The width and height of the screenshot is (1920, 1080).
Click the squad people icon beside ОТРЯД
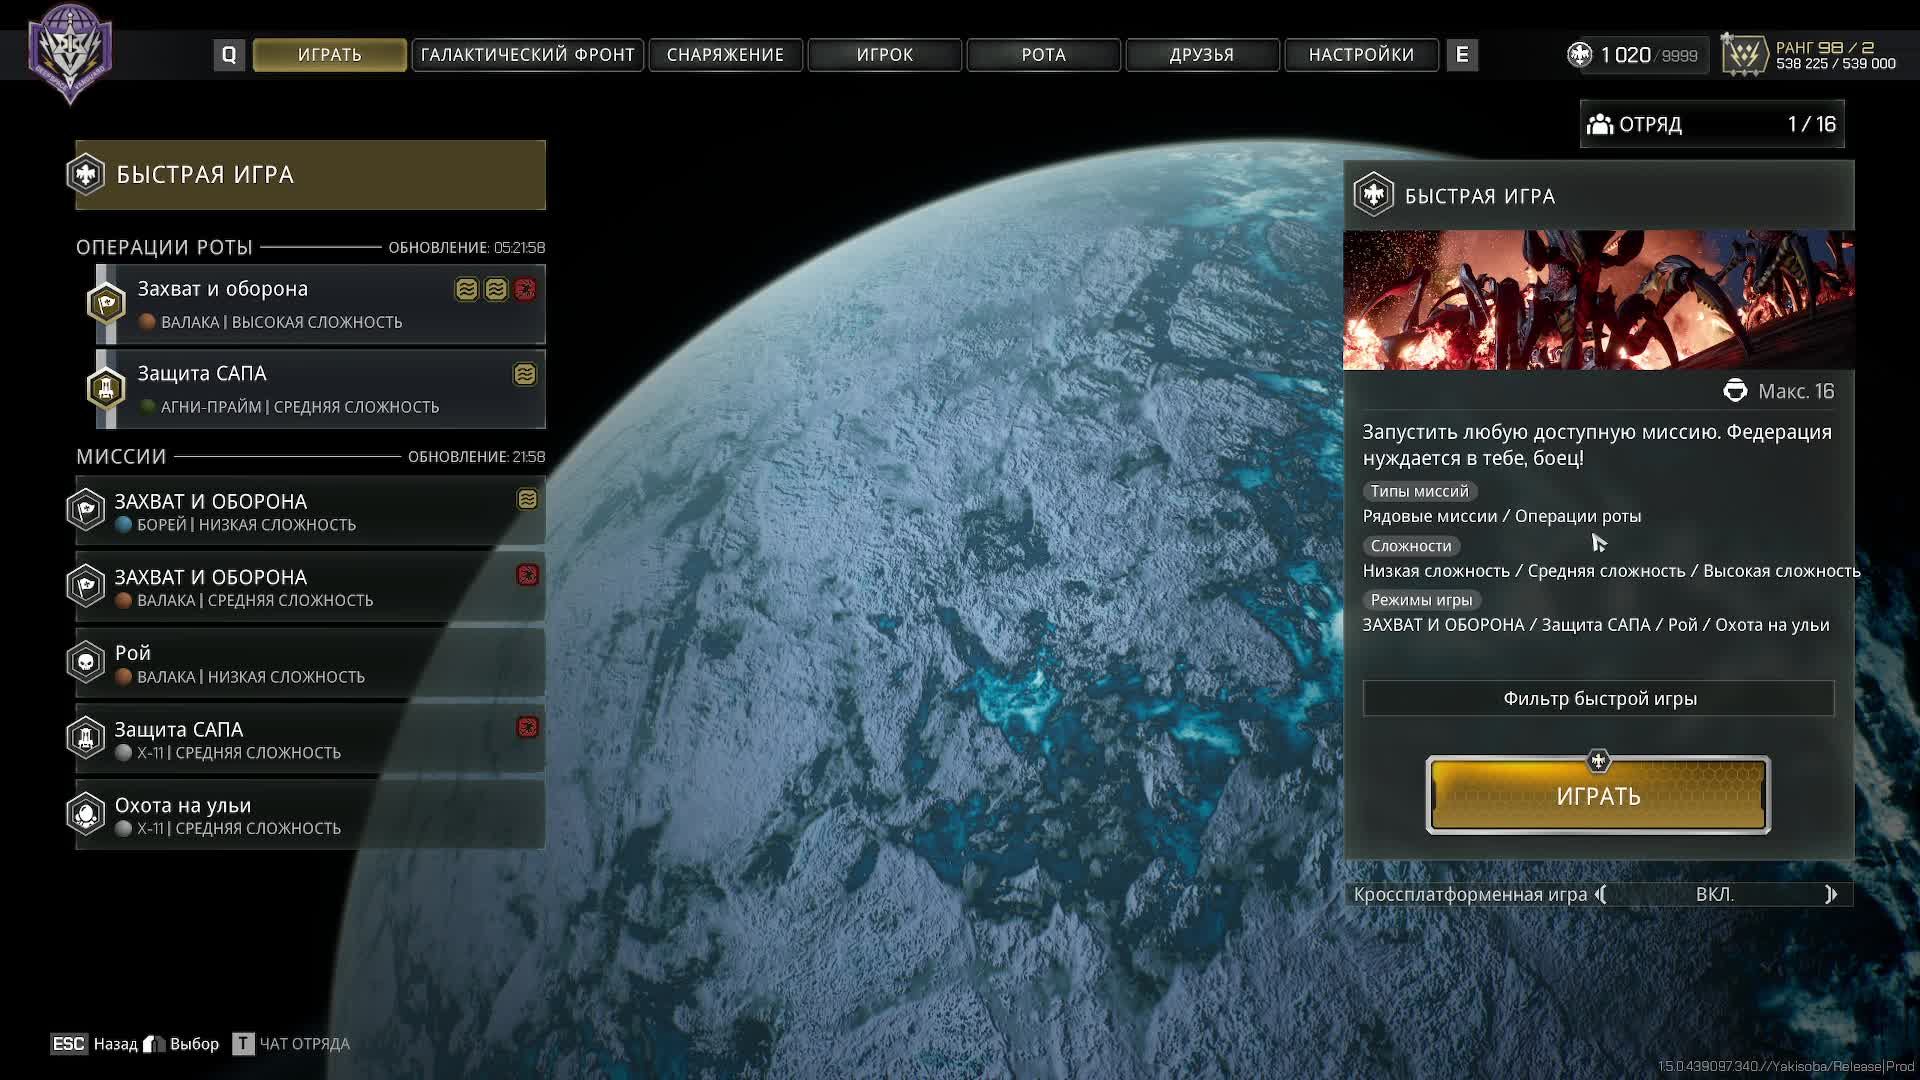[1600, 124]
